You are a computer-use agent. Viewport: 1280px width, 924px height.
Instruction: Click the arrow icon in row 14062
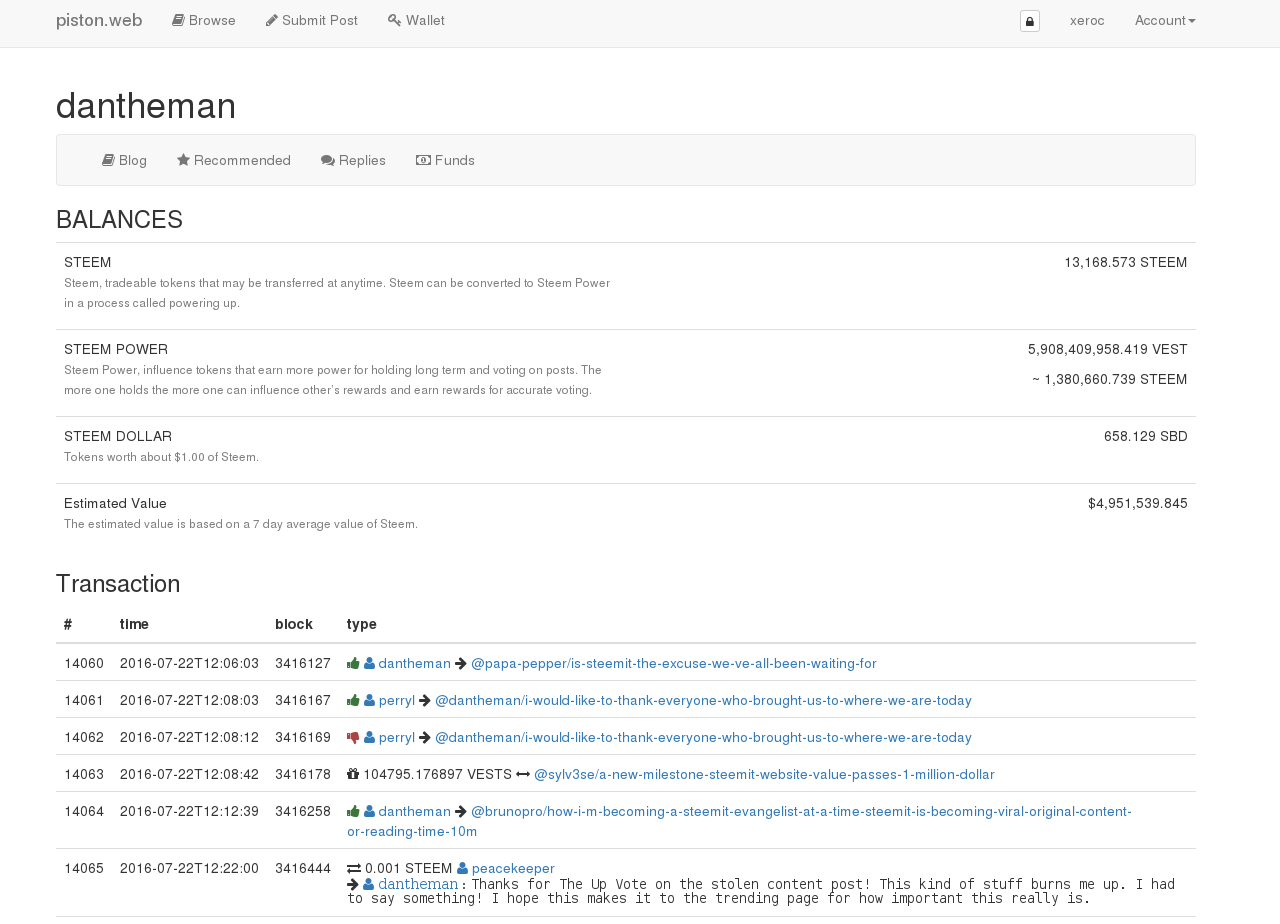(425, 737)
